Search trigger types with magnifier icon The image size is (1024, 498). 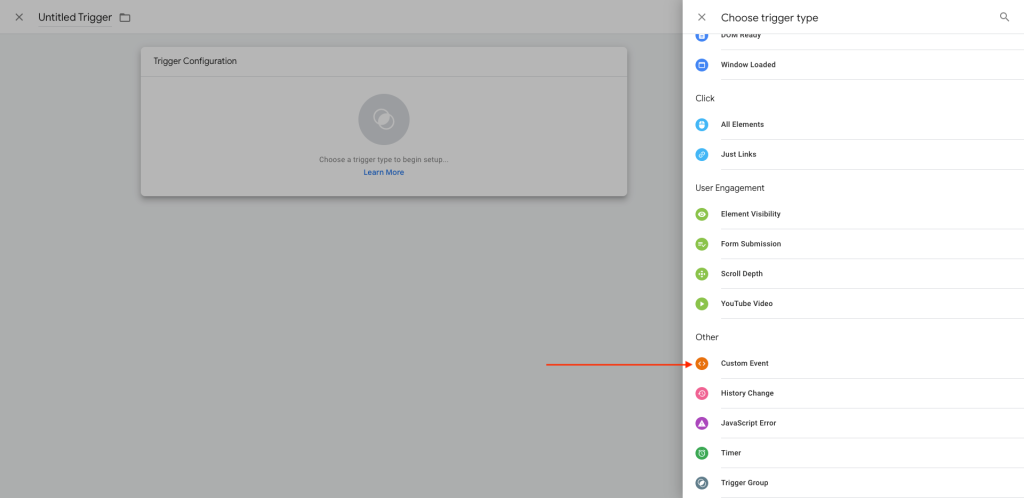1004,17
